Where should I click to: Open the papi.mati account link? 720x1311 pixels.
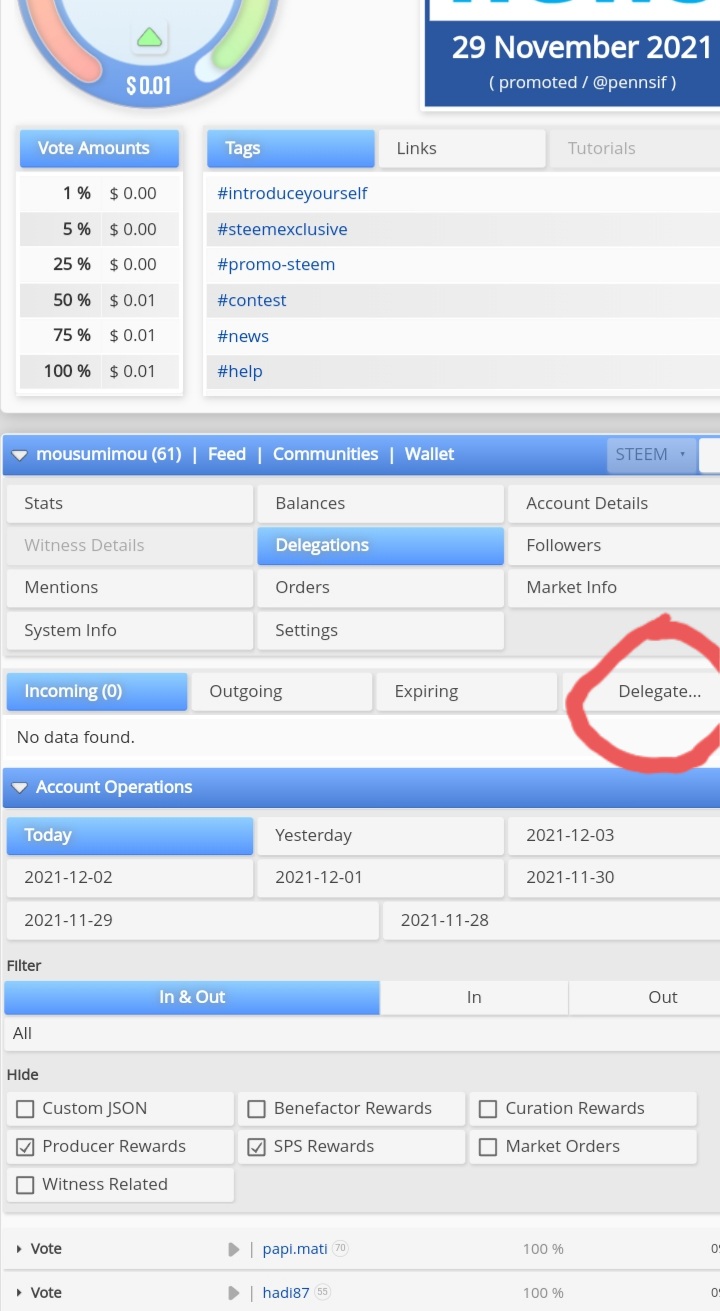(x=295, y=1249)
